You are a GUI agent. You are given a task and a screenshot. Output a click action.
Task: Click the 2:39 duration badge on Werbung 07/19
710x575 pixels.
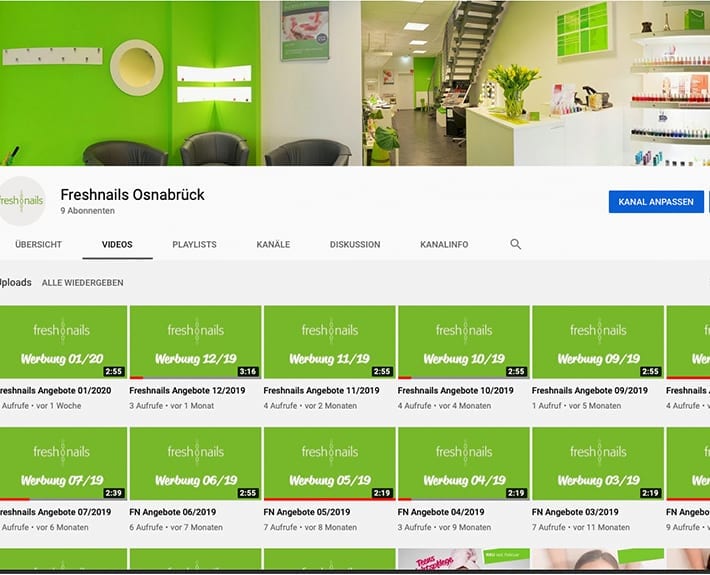tap(114, 493)
